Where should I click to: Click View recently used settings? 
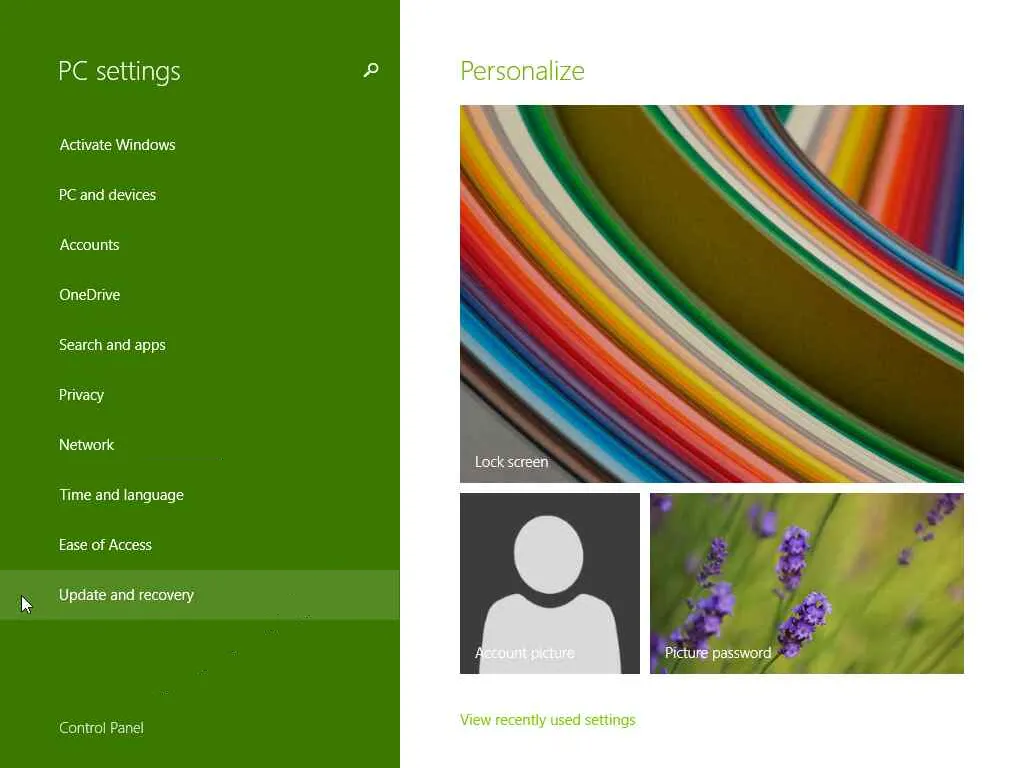pyautogui.click(x=547, y=720)
